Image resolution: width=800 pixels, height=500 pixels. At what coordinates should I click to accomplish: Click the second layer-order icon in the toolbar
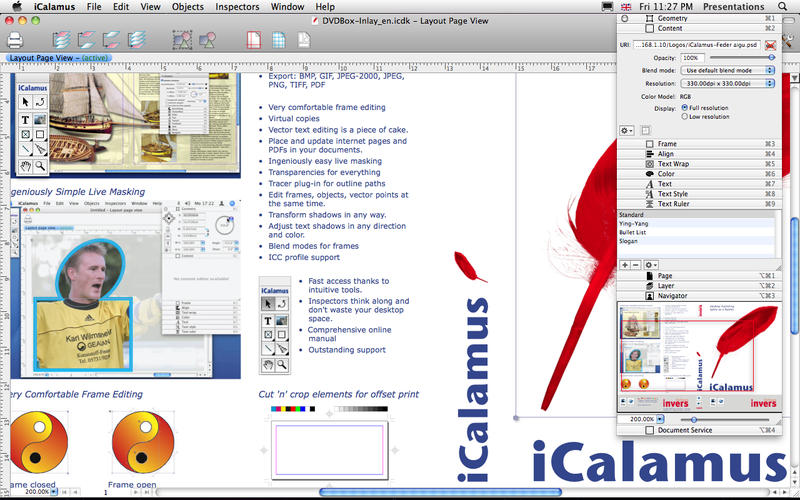click(87, 40)
